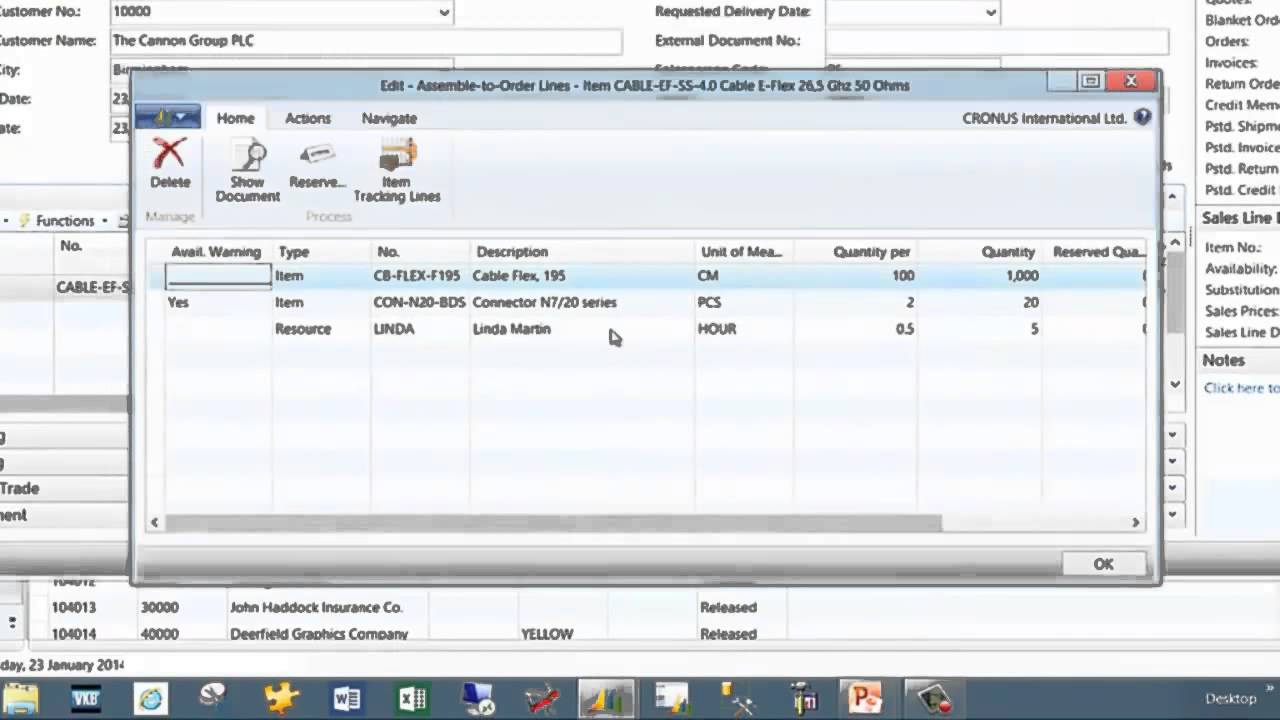1280x720 pixels.
Task: Click quantity value 1,000
Action: coord(1022,276)
